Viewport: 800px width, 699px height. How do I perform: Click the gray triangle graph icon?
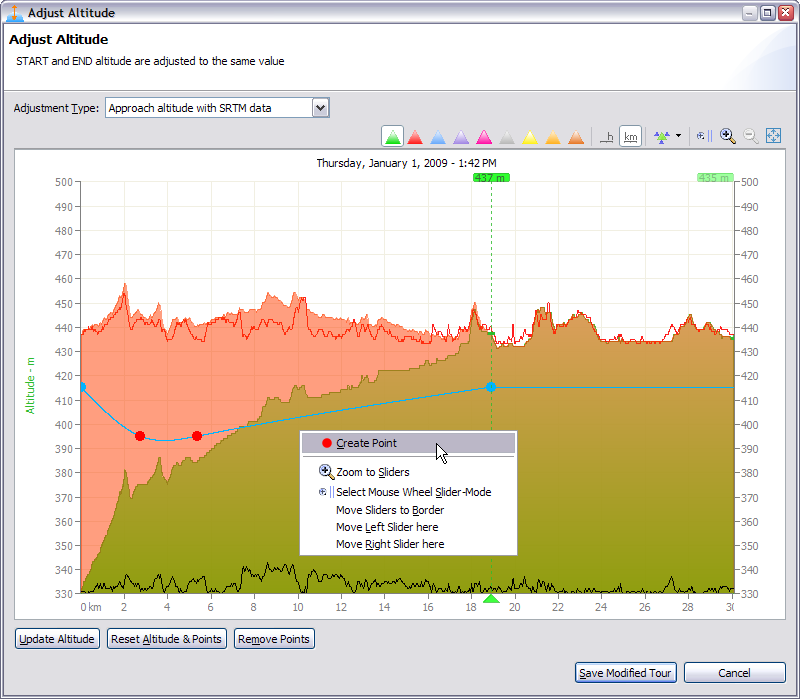point(507,137)
